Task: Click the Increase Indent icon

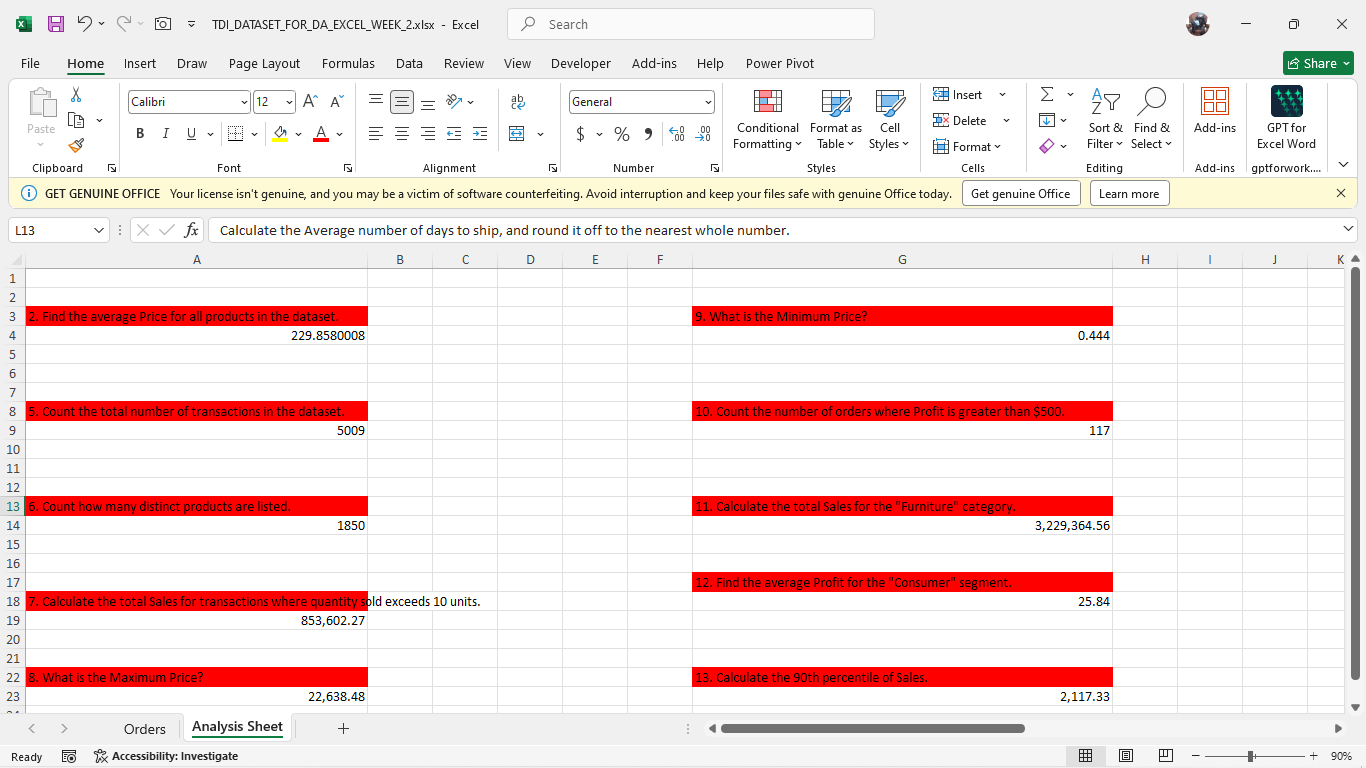Action: coord(480,134)
